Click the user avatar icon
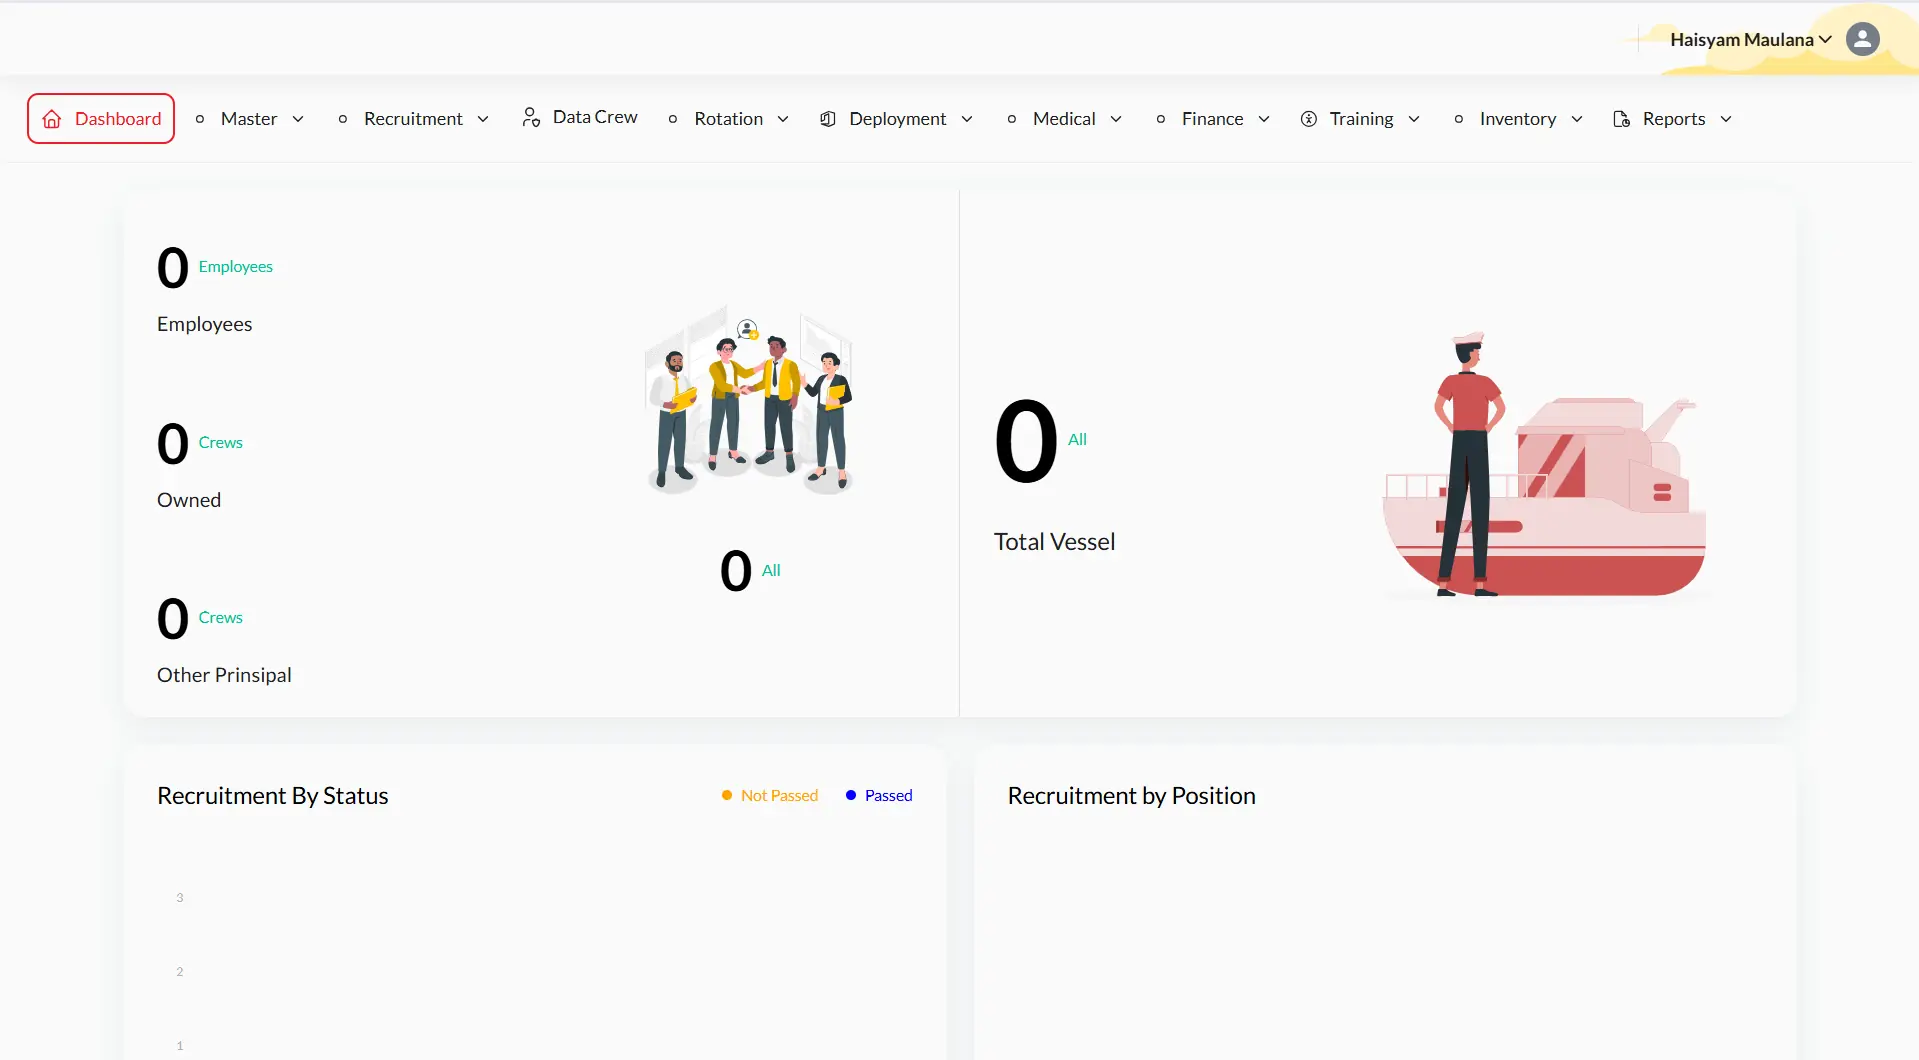This screenshot has height=1060, width=1919. click(1862, 39)
